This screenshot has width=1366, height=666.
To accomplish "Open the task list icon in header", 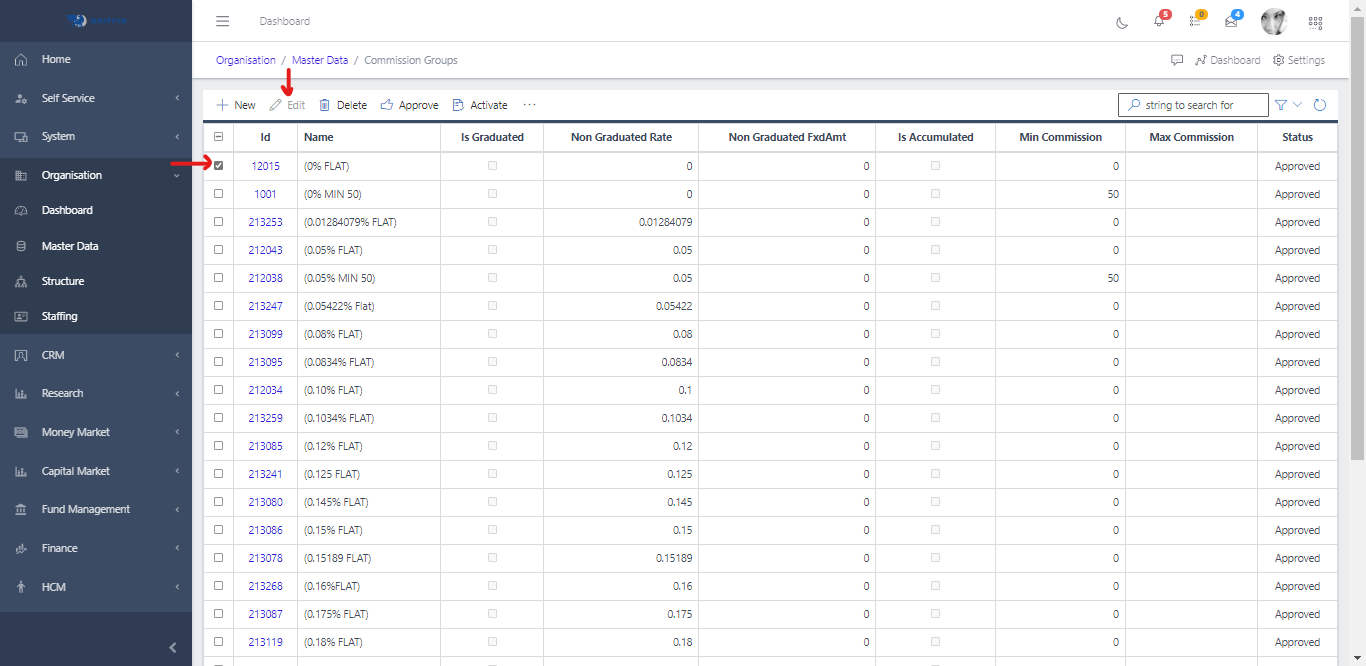I will [x=1195, y=22].
